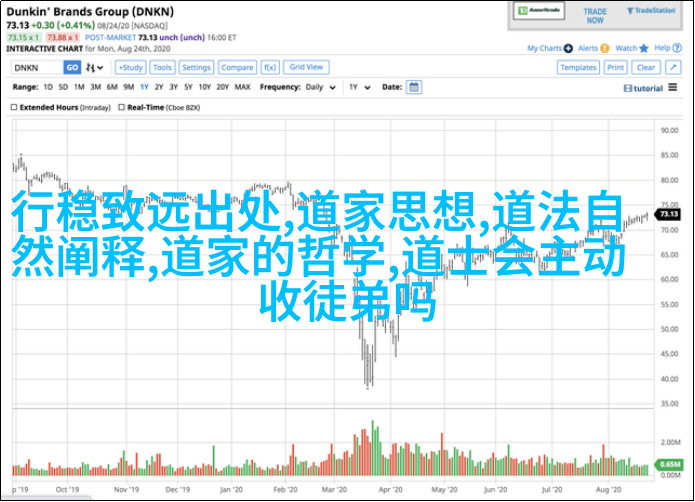Image resolution: width=695 pixels, height=502 pixels.
Task: Click the red 73.88 x 1 ask quote
Action: tap(62, 38)
